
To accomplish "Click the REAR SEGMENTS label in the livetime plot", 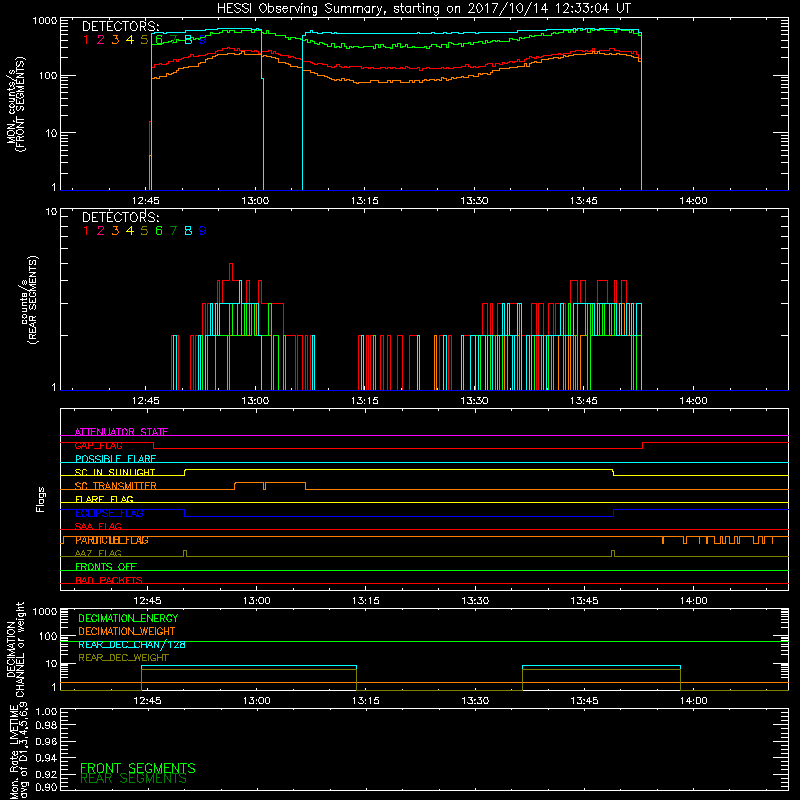I will [x=133, y=779].
